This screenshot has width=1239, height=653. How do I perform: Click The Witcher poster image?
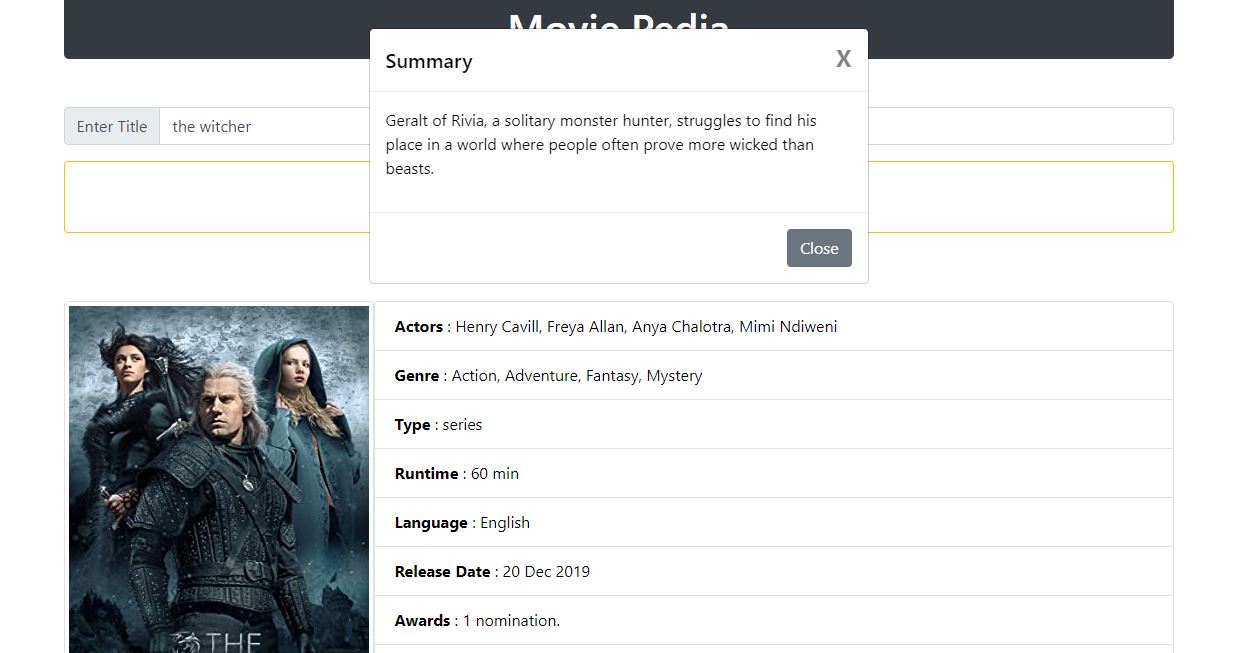pos(219,480)
